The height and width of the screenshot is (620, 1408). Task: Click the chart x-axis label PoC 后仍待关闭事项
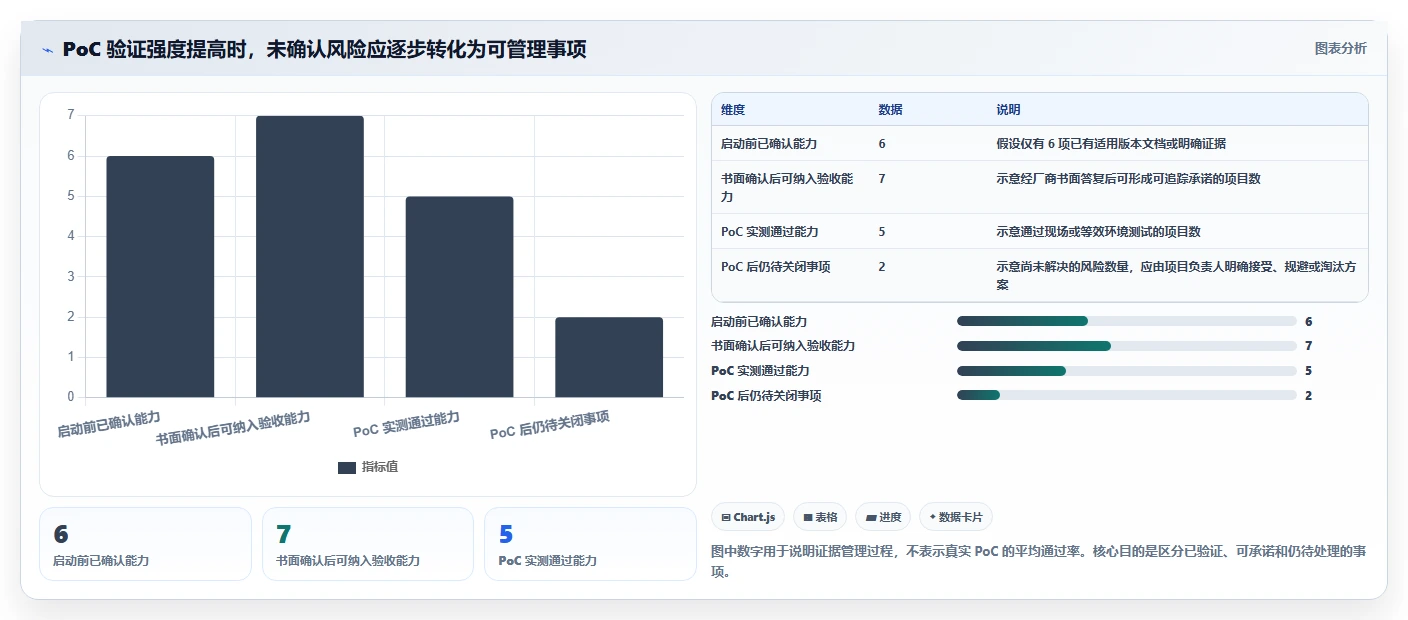coord(550,425)
